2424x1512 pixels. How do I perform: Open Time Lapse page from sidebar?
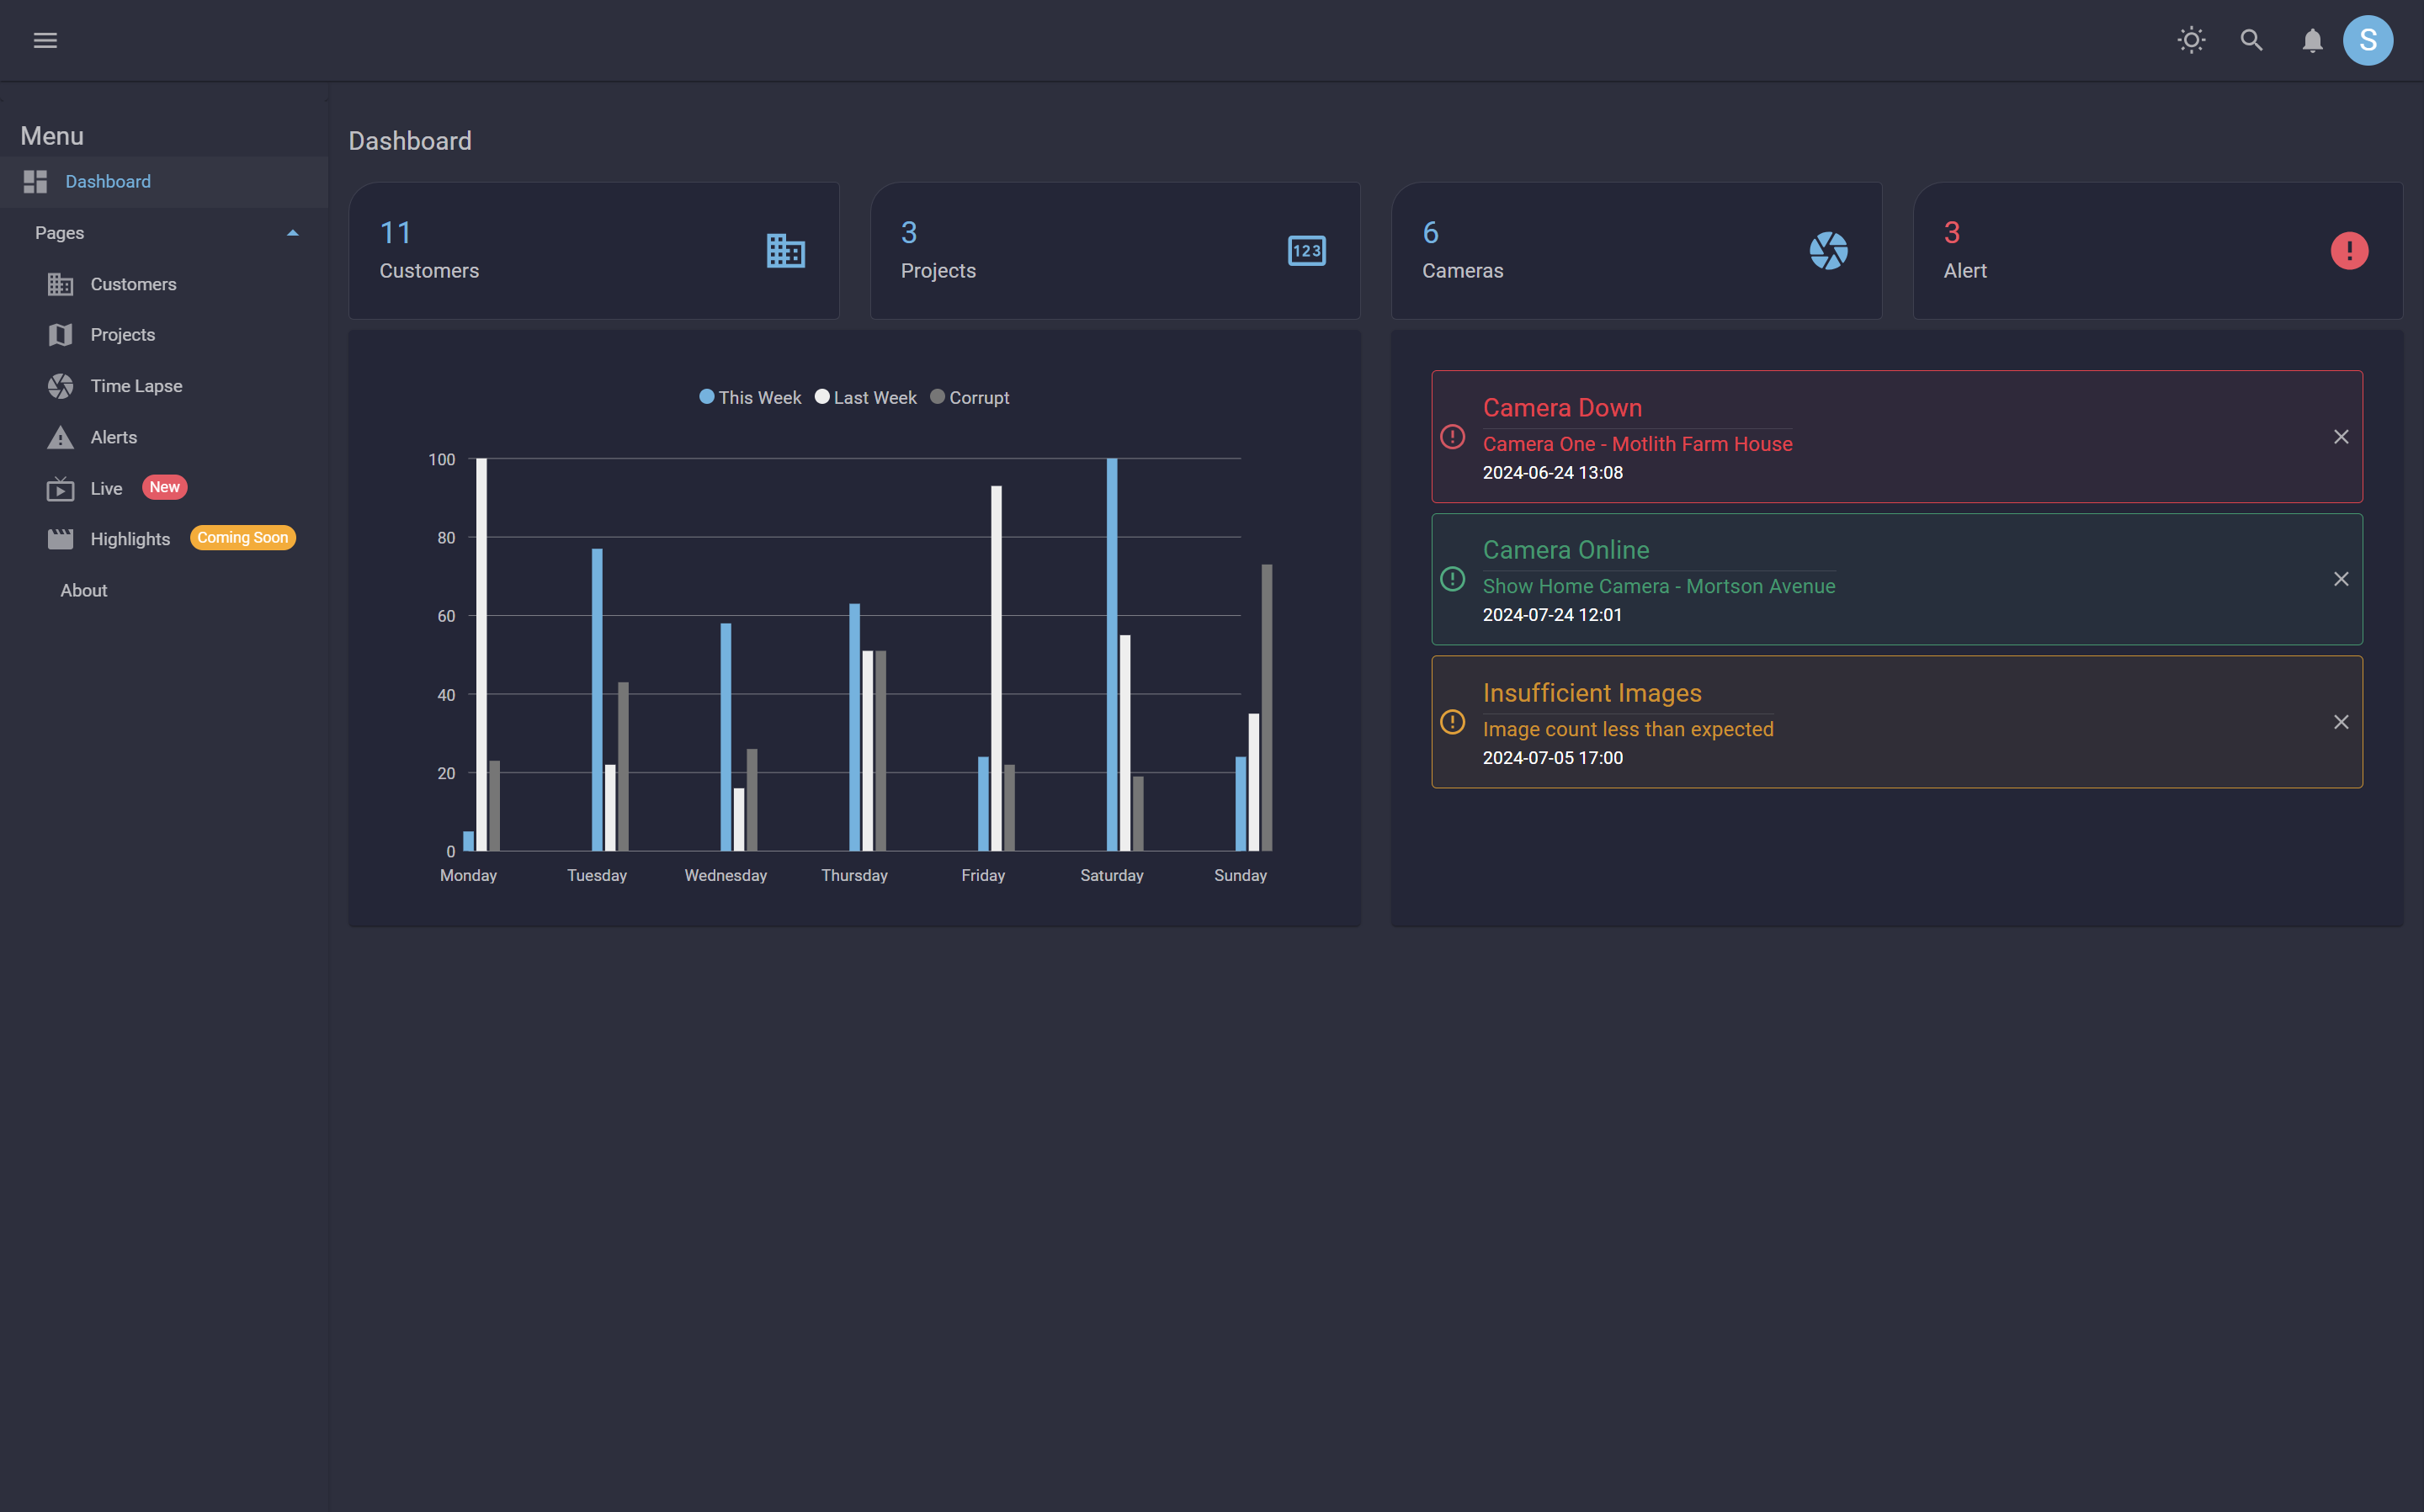click(136, 386)
